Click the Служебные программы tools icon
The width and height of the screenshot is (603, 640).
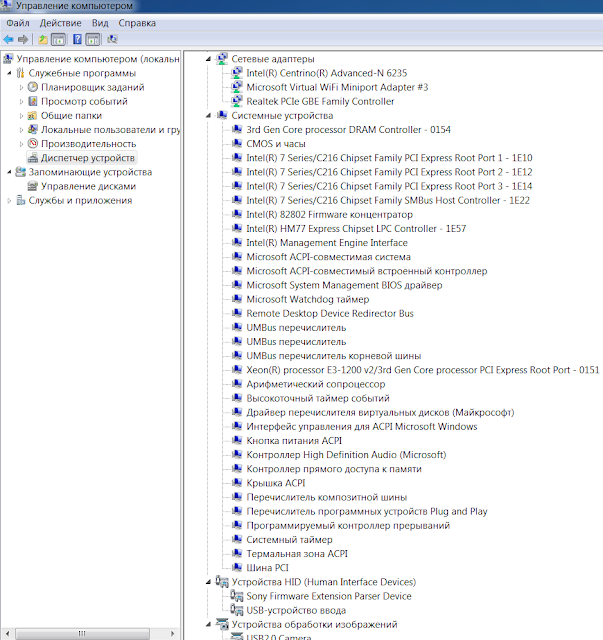click(20, 73)
